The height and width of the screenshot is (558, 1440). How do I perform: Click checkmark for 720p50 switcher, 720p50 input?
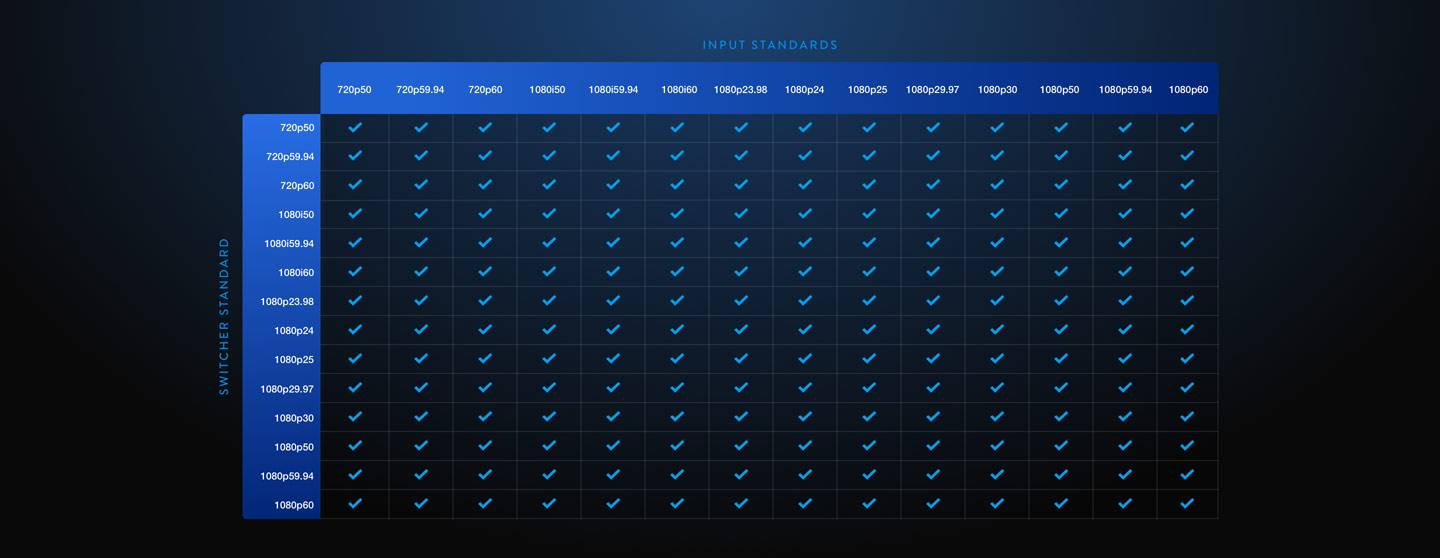point(355,128)
